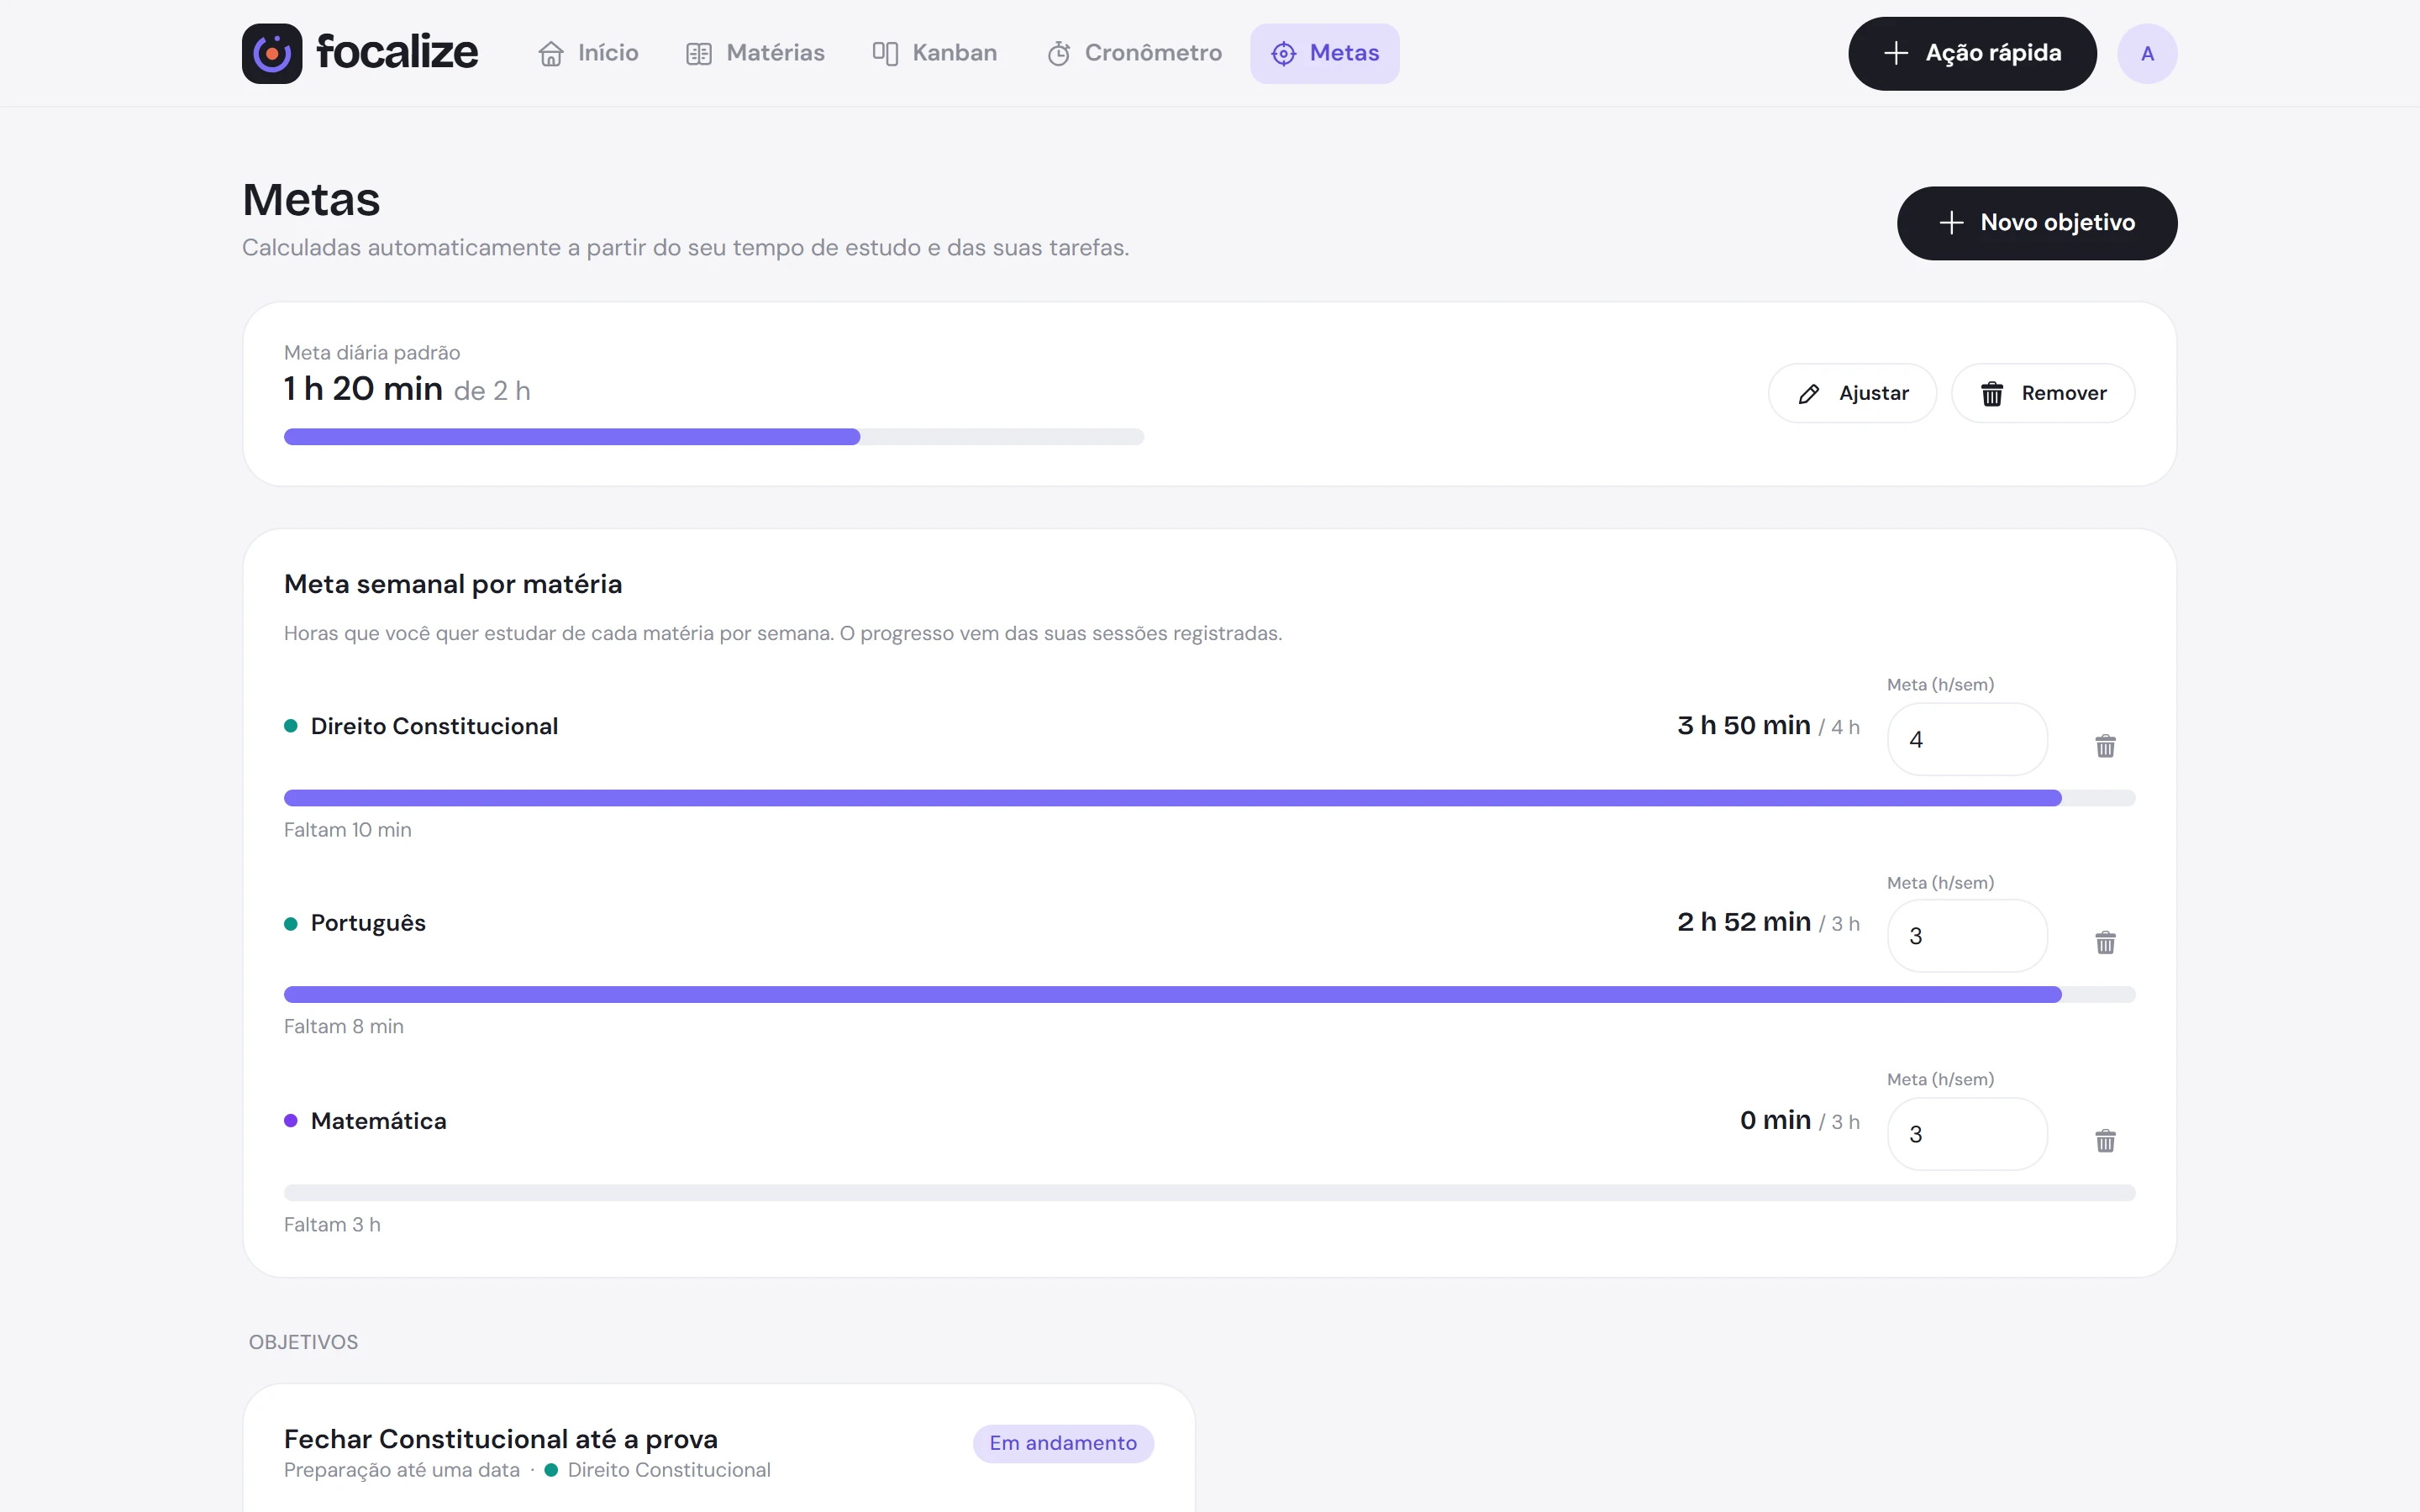2420x1512 pixels.
Task: Click the focalize logo icon
Action: point(272,53)
